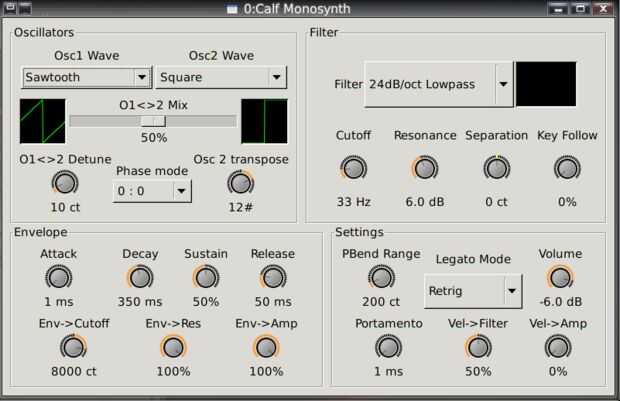Open the window menu icon in title bar
This screenshot has height=401, width=620.
click(10, 8)
